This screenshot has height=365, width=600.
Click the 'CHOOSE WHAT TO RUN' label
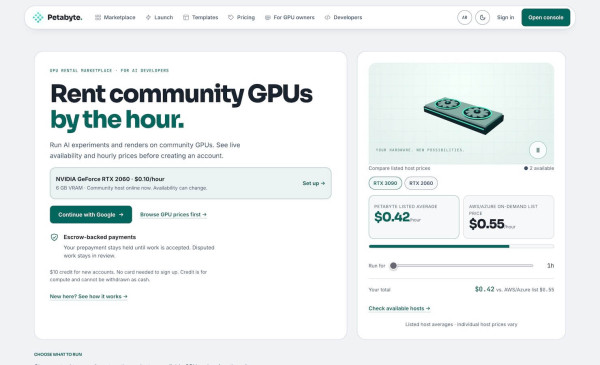tap(58, 355)
